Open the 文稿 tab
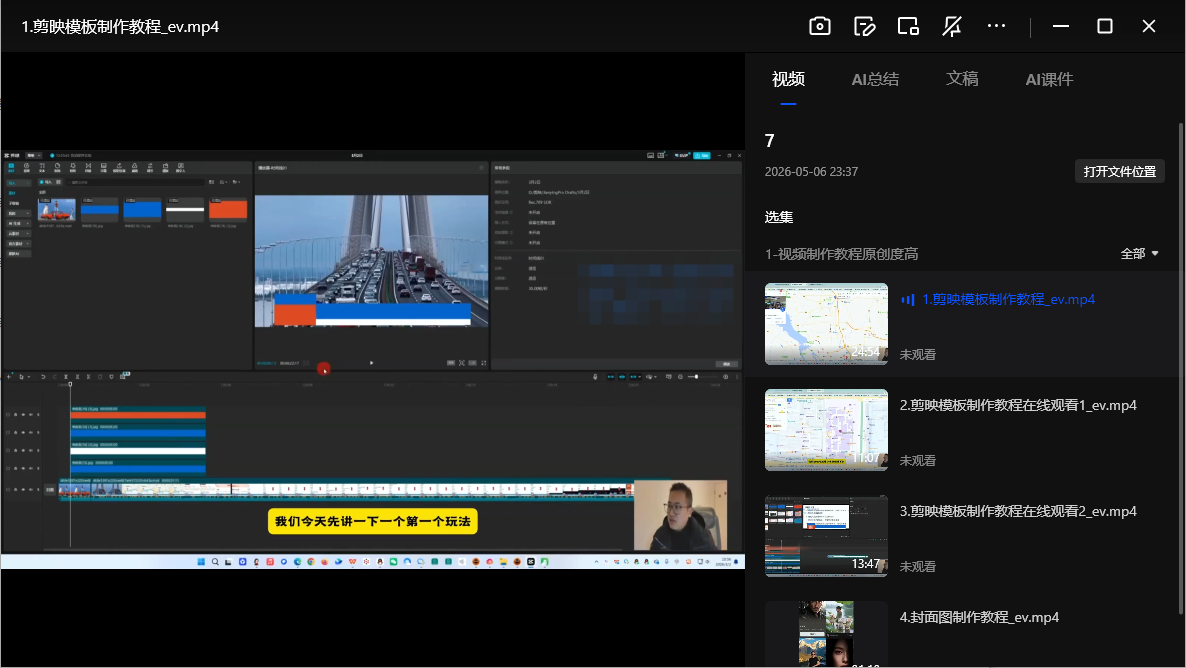 [962, 79]
